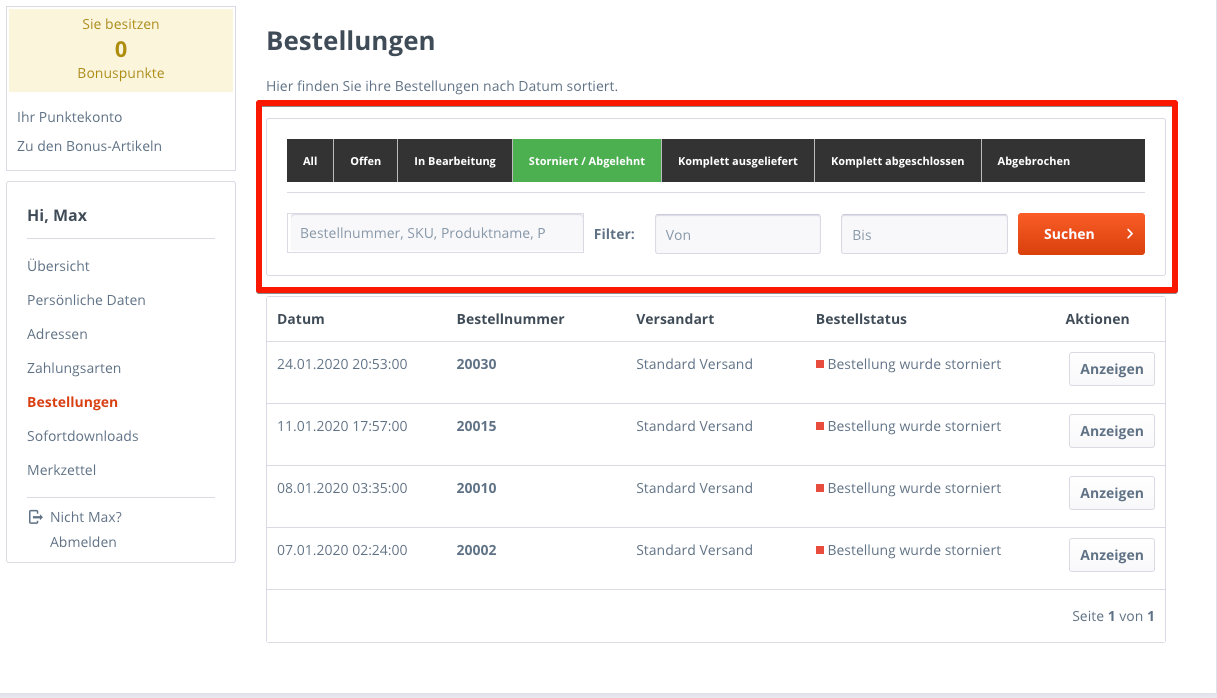This screenshot has width=1217, height=698.
Task: Select Komplett ausgeliefert filter tab
Action: point(738,160)
